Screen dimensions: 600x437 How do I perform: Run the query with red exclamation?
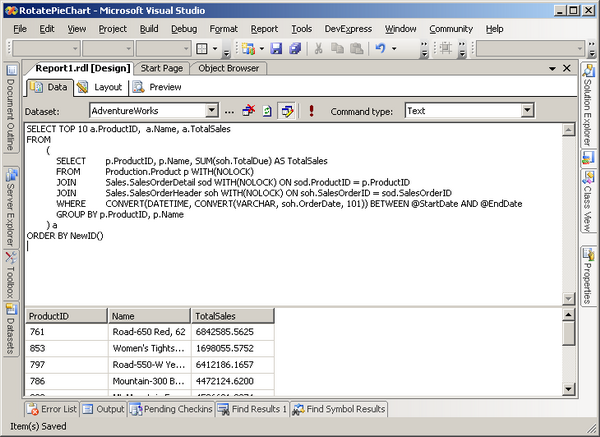[311, 111]
